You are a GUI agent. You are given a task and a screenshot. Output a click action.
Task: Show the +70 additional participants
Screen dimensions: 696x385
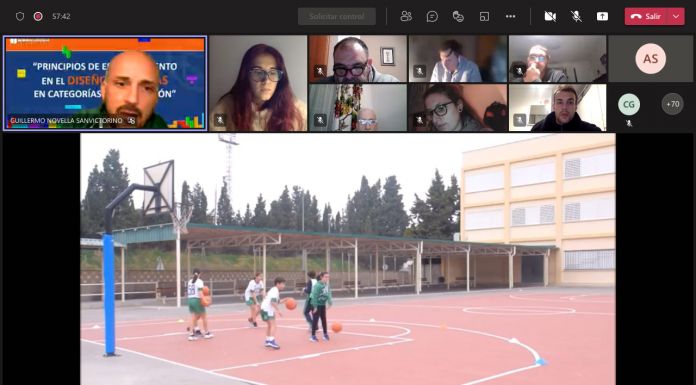672,104
